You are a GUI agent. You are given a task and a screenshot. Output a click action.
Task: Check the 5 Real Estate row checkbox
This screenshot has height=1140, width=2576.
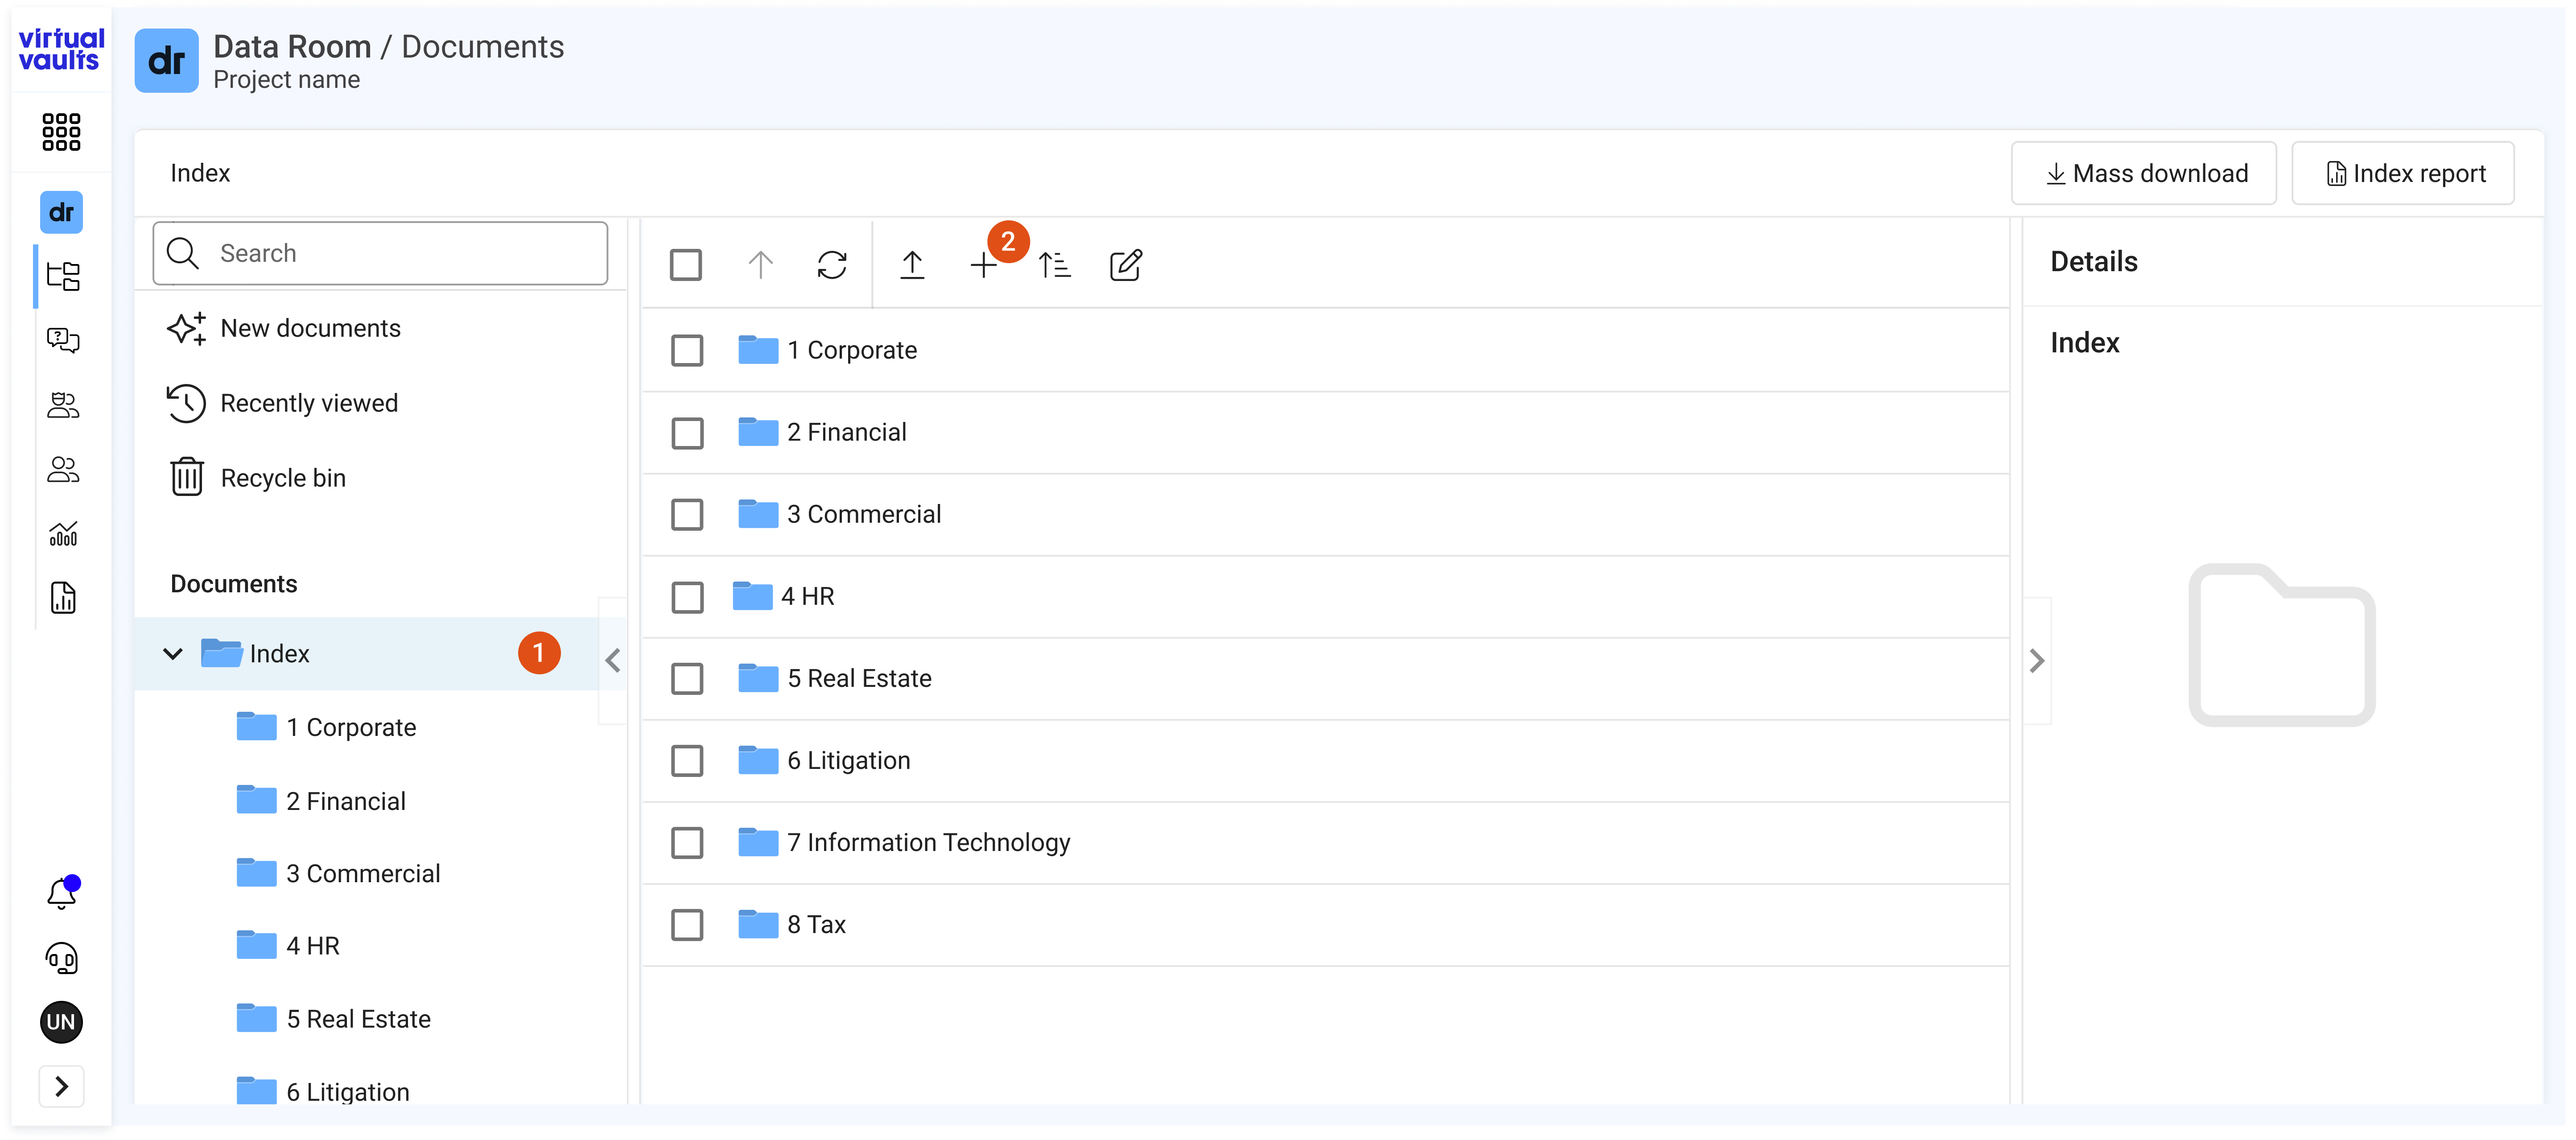point(687,679)
